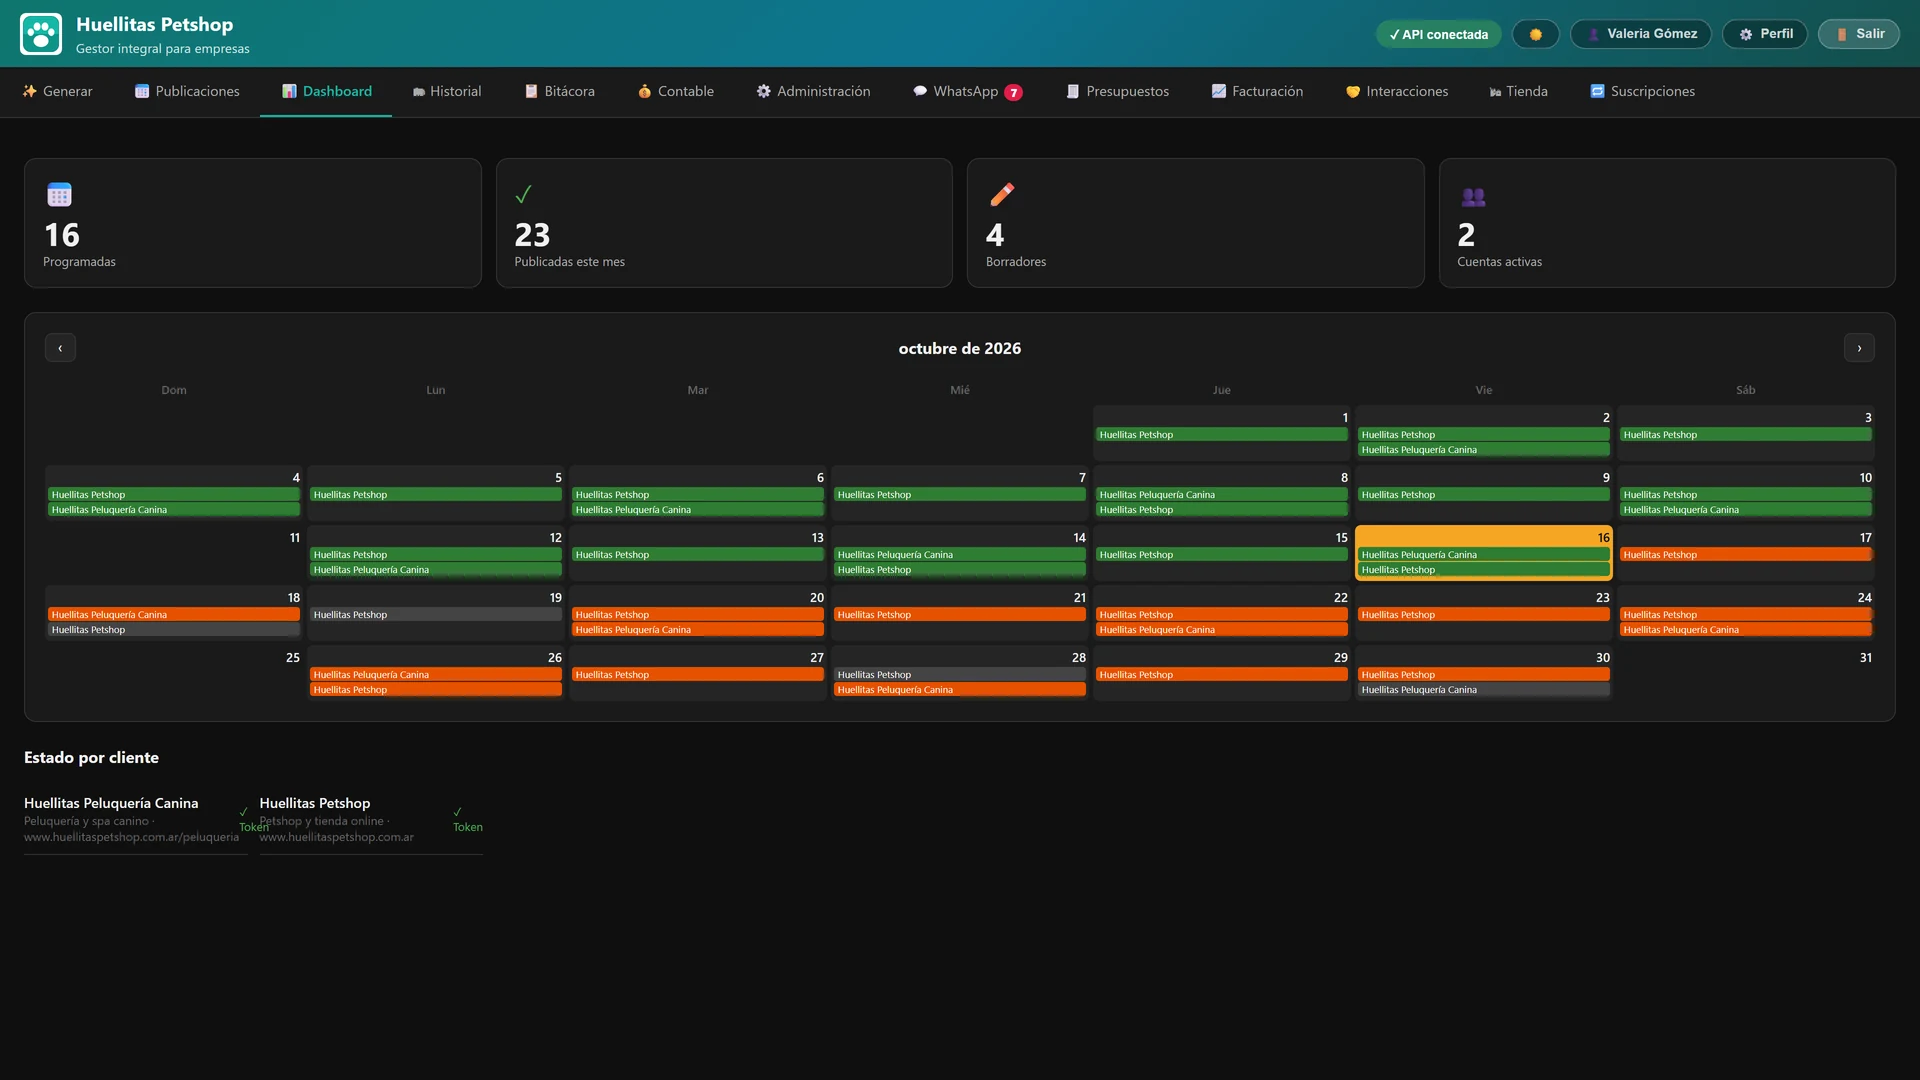Select the highlighted day 16 cell
The height and width of the screenshot is (1080, 1920).
1483,553
